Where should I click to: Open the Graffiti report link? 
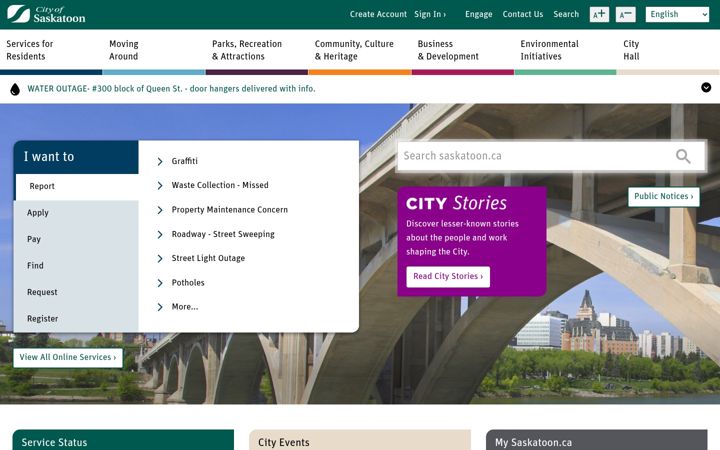coord(185,161)
